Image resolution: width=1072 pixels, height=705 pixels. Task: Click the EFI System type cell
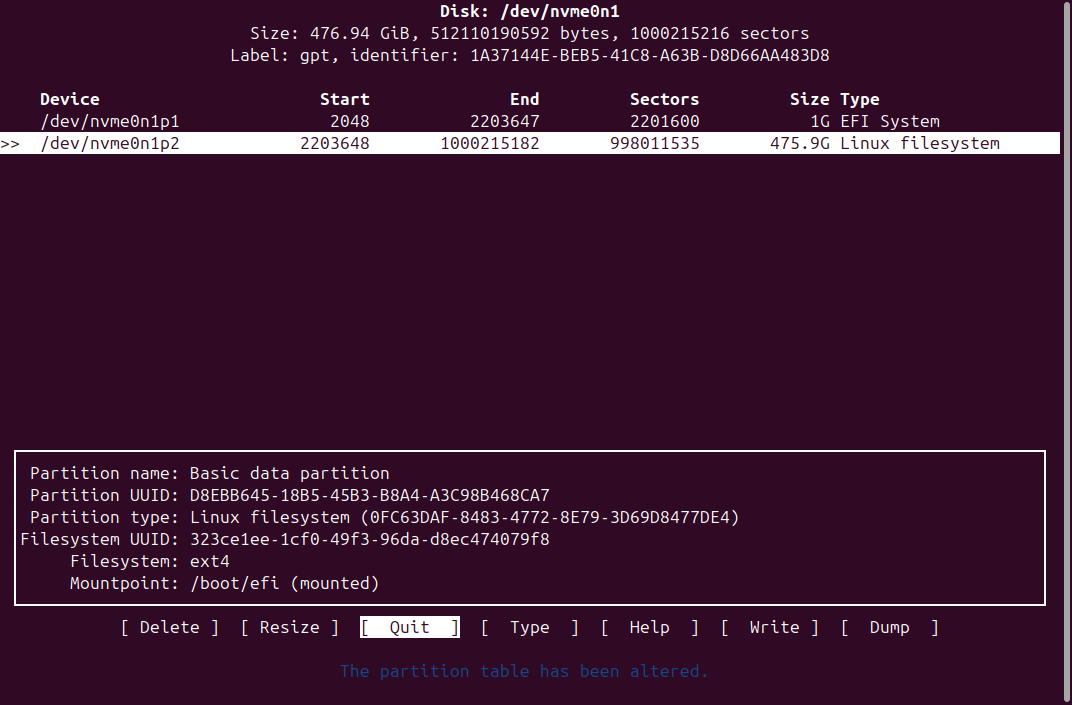pyautogui.click(x=889, y=121)
